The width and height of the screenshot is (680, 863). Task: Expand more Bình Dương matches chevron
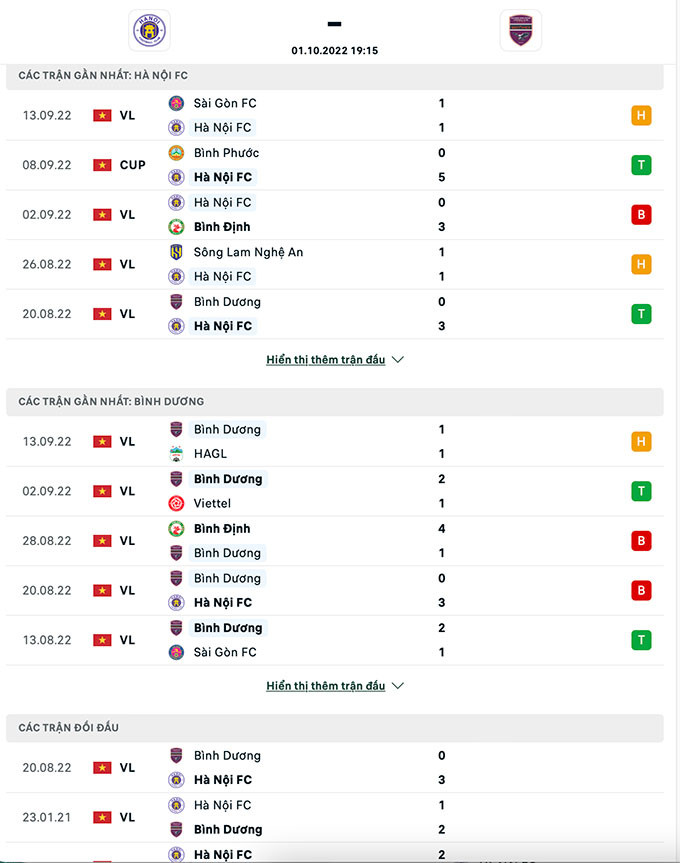tap(398, 686)
